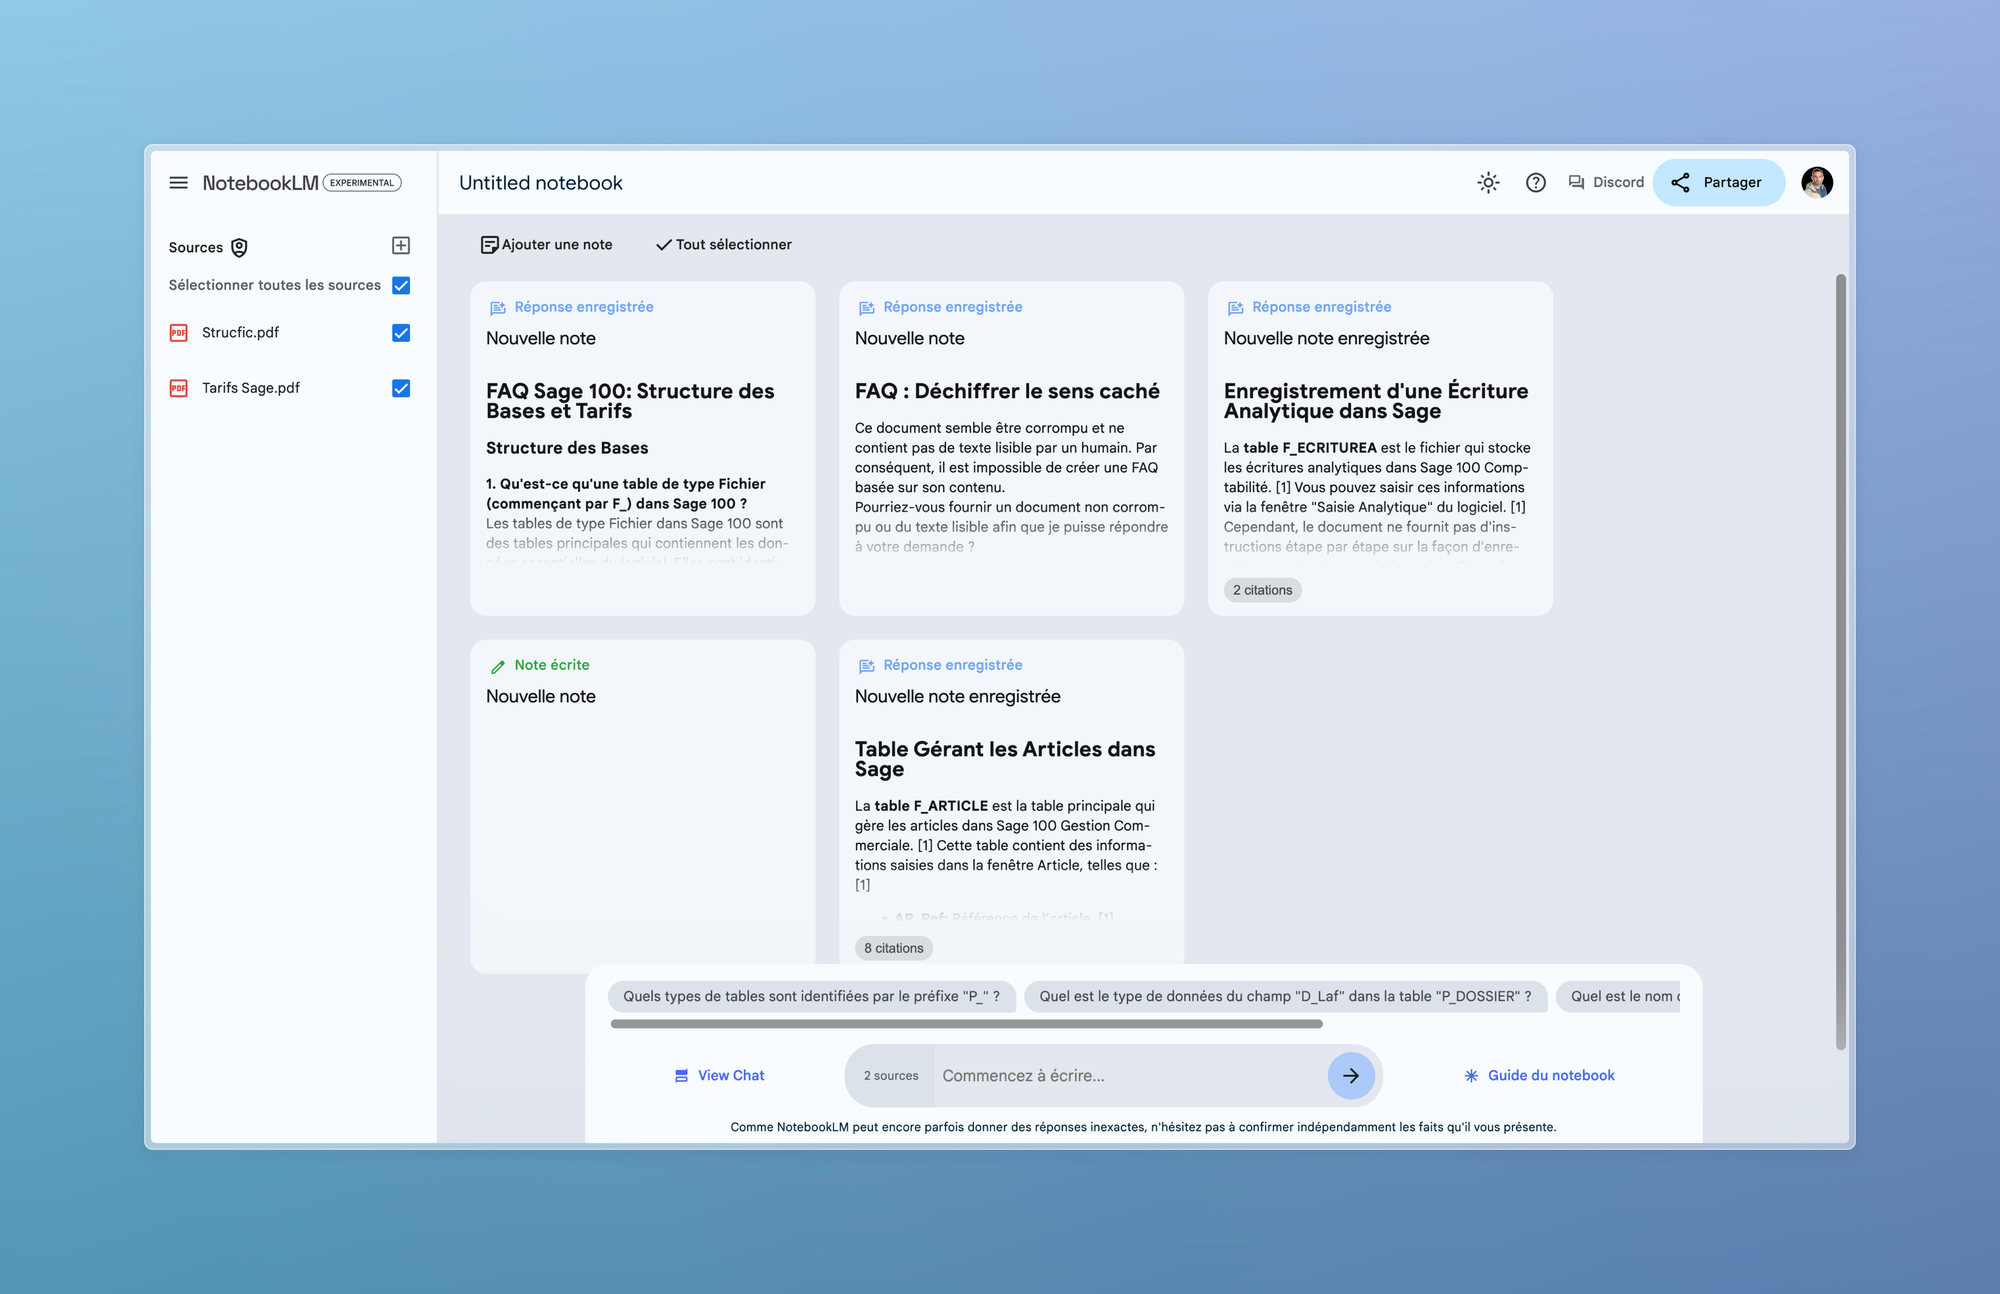Image resolution: width=2000 pixels, height=1294 pixels.
Task: Open the FAQ : Déchiffrer le sens caché note
Action: [1011, 448]
